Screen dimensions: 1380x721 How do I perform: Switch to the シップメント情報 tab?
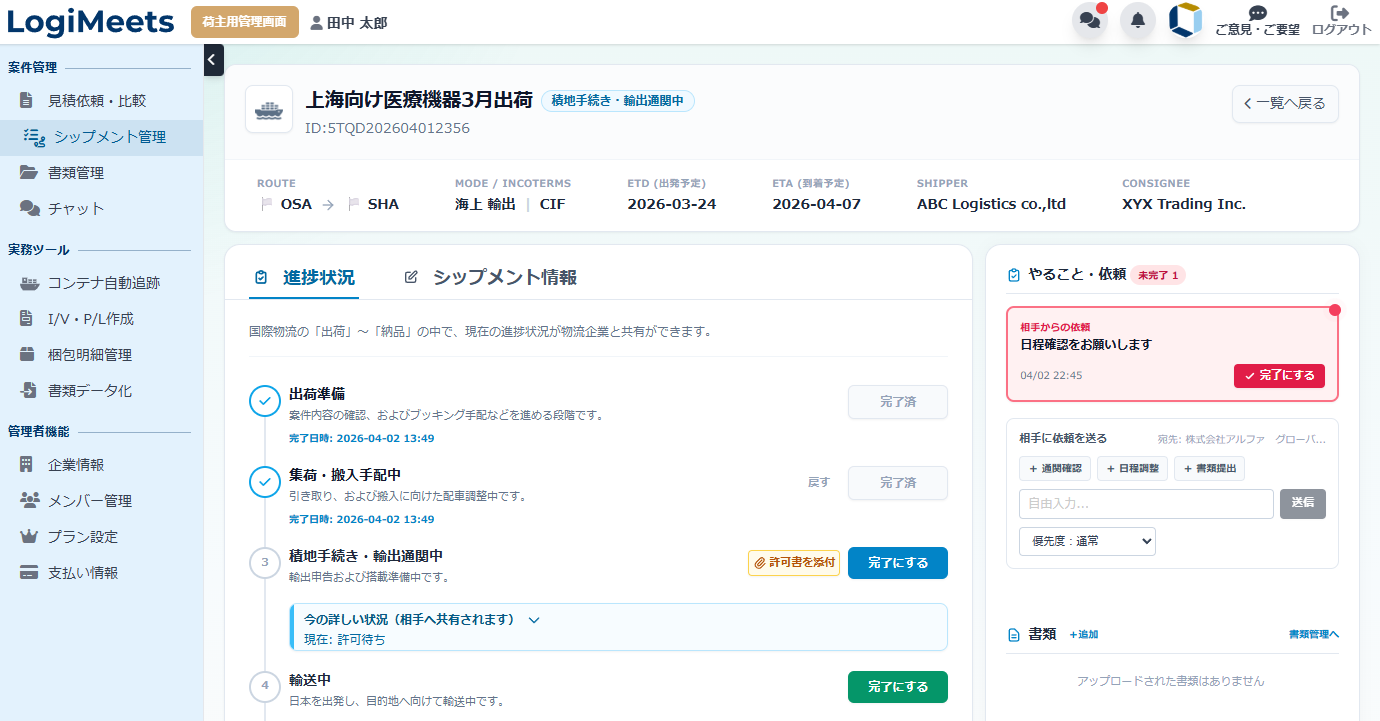[503, 276]
